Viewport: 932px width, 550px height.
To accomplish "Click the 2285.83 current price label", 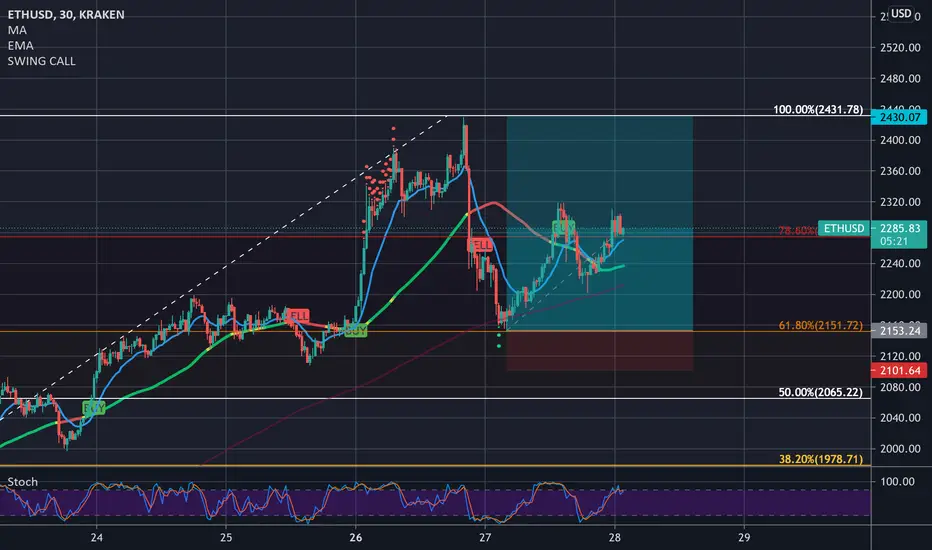I will coord(900,228).
